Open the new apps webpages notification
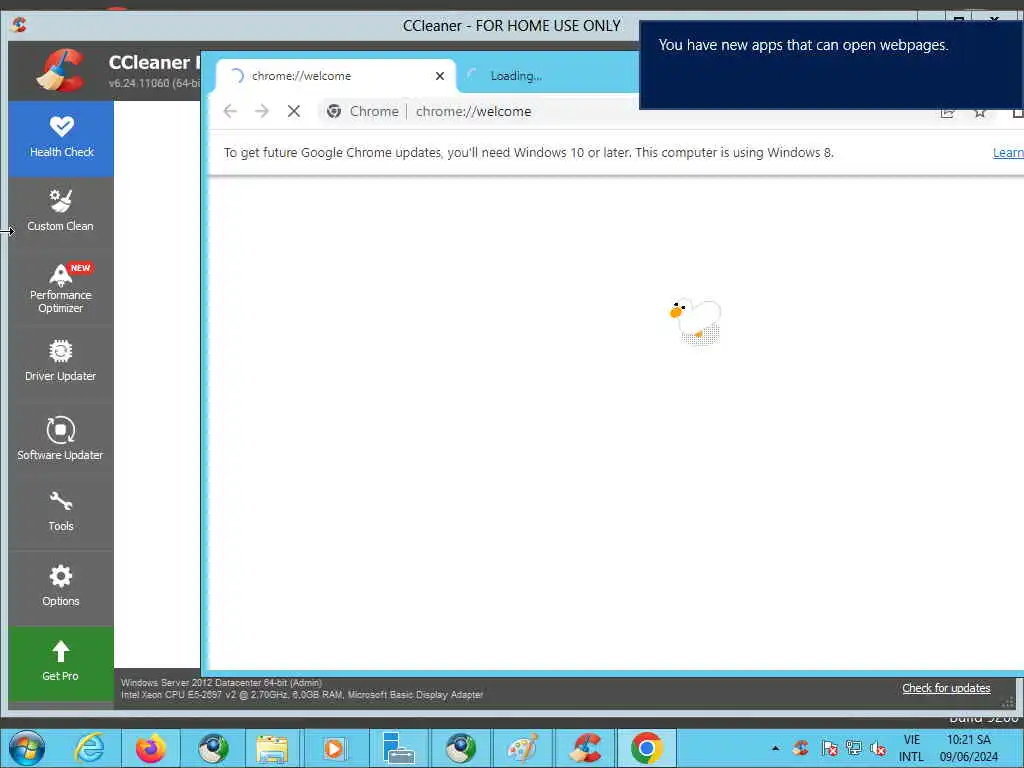The height and width of the screenshot is (768, 1024). [831, 64]
